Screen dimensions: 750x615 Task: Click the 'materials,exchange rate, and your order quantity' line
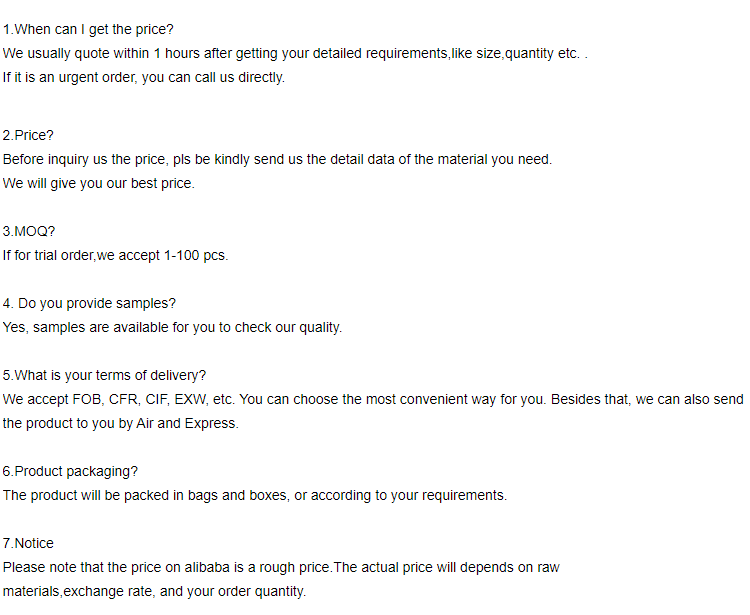pos(154,591)
